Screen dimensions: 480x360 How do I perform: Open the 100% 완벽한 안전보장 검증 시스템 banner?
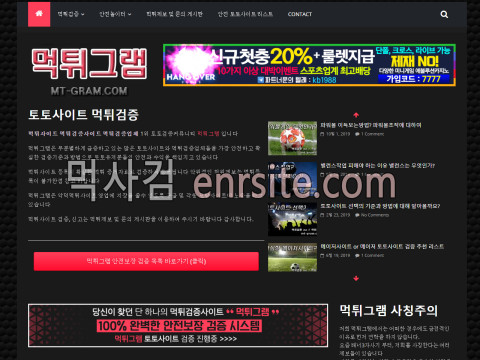178,325
